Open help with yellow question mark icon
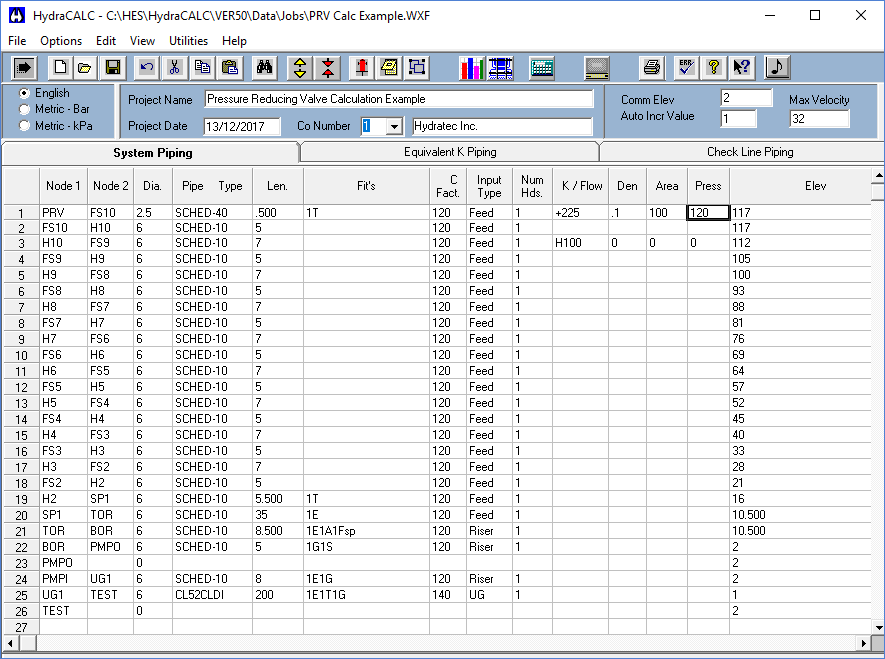The image size is (885, 659). 714,68
